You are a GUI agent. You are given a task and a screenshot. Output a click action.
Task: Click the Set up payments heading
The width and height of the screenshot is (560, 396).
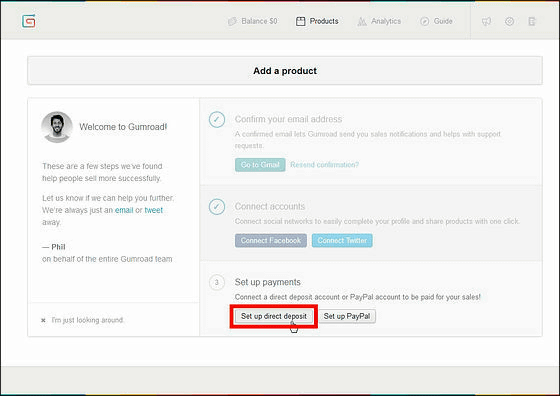pyautogui.click(x=268, y=282)
